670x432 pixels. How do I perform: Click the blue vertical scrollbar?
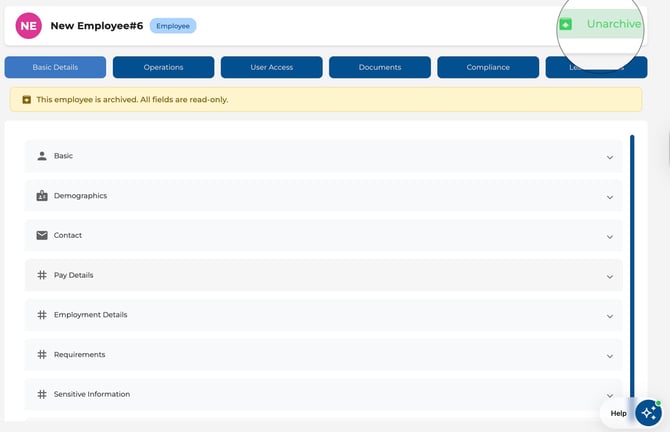coord(631,260)
